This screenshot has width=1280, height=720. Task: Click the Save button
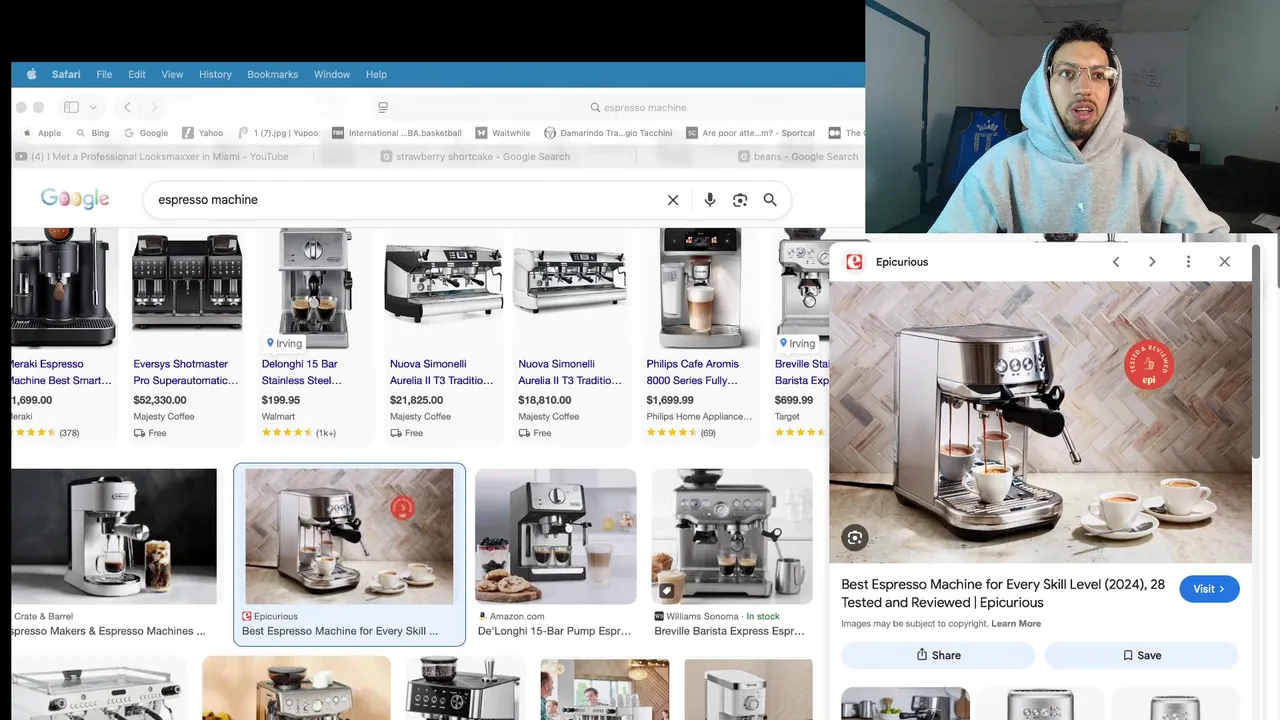pyautogui.click(x=1141, y=655)
